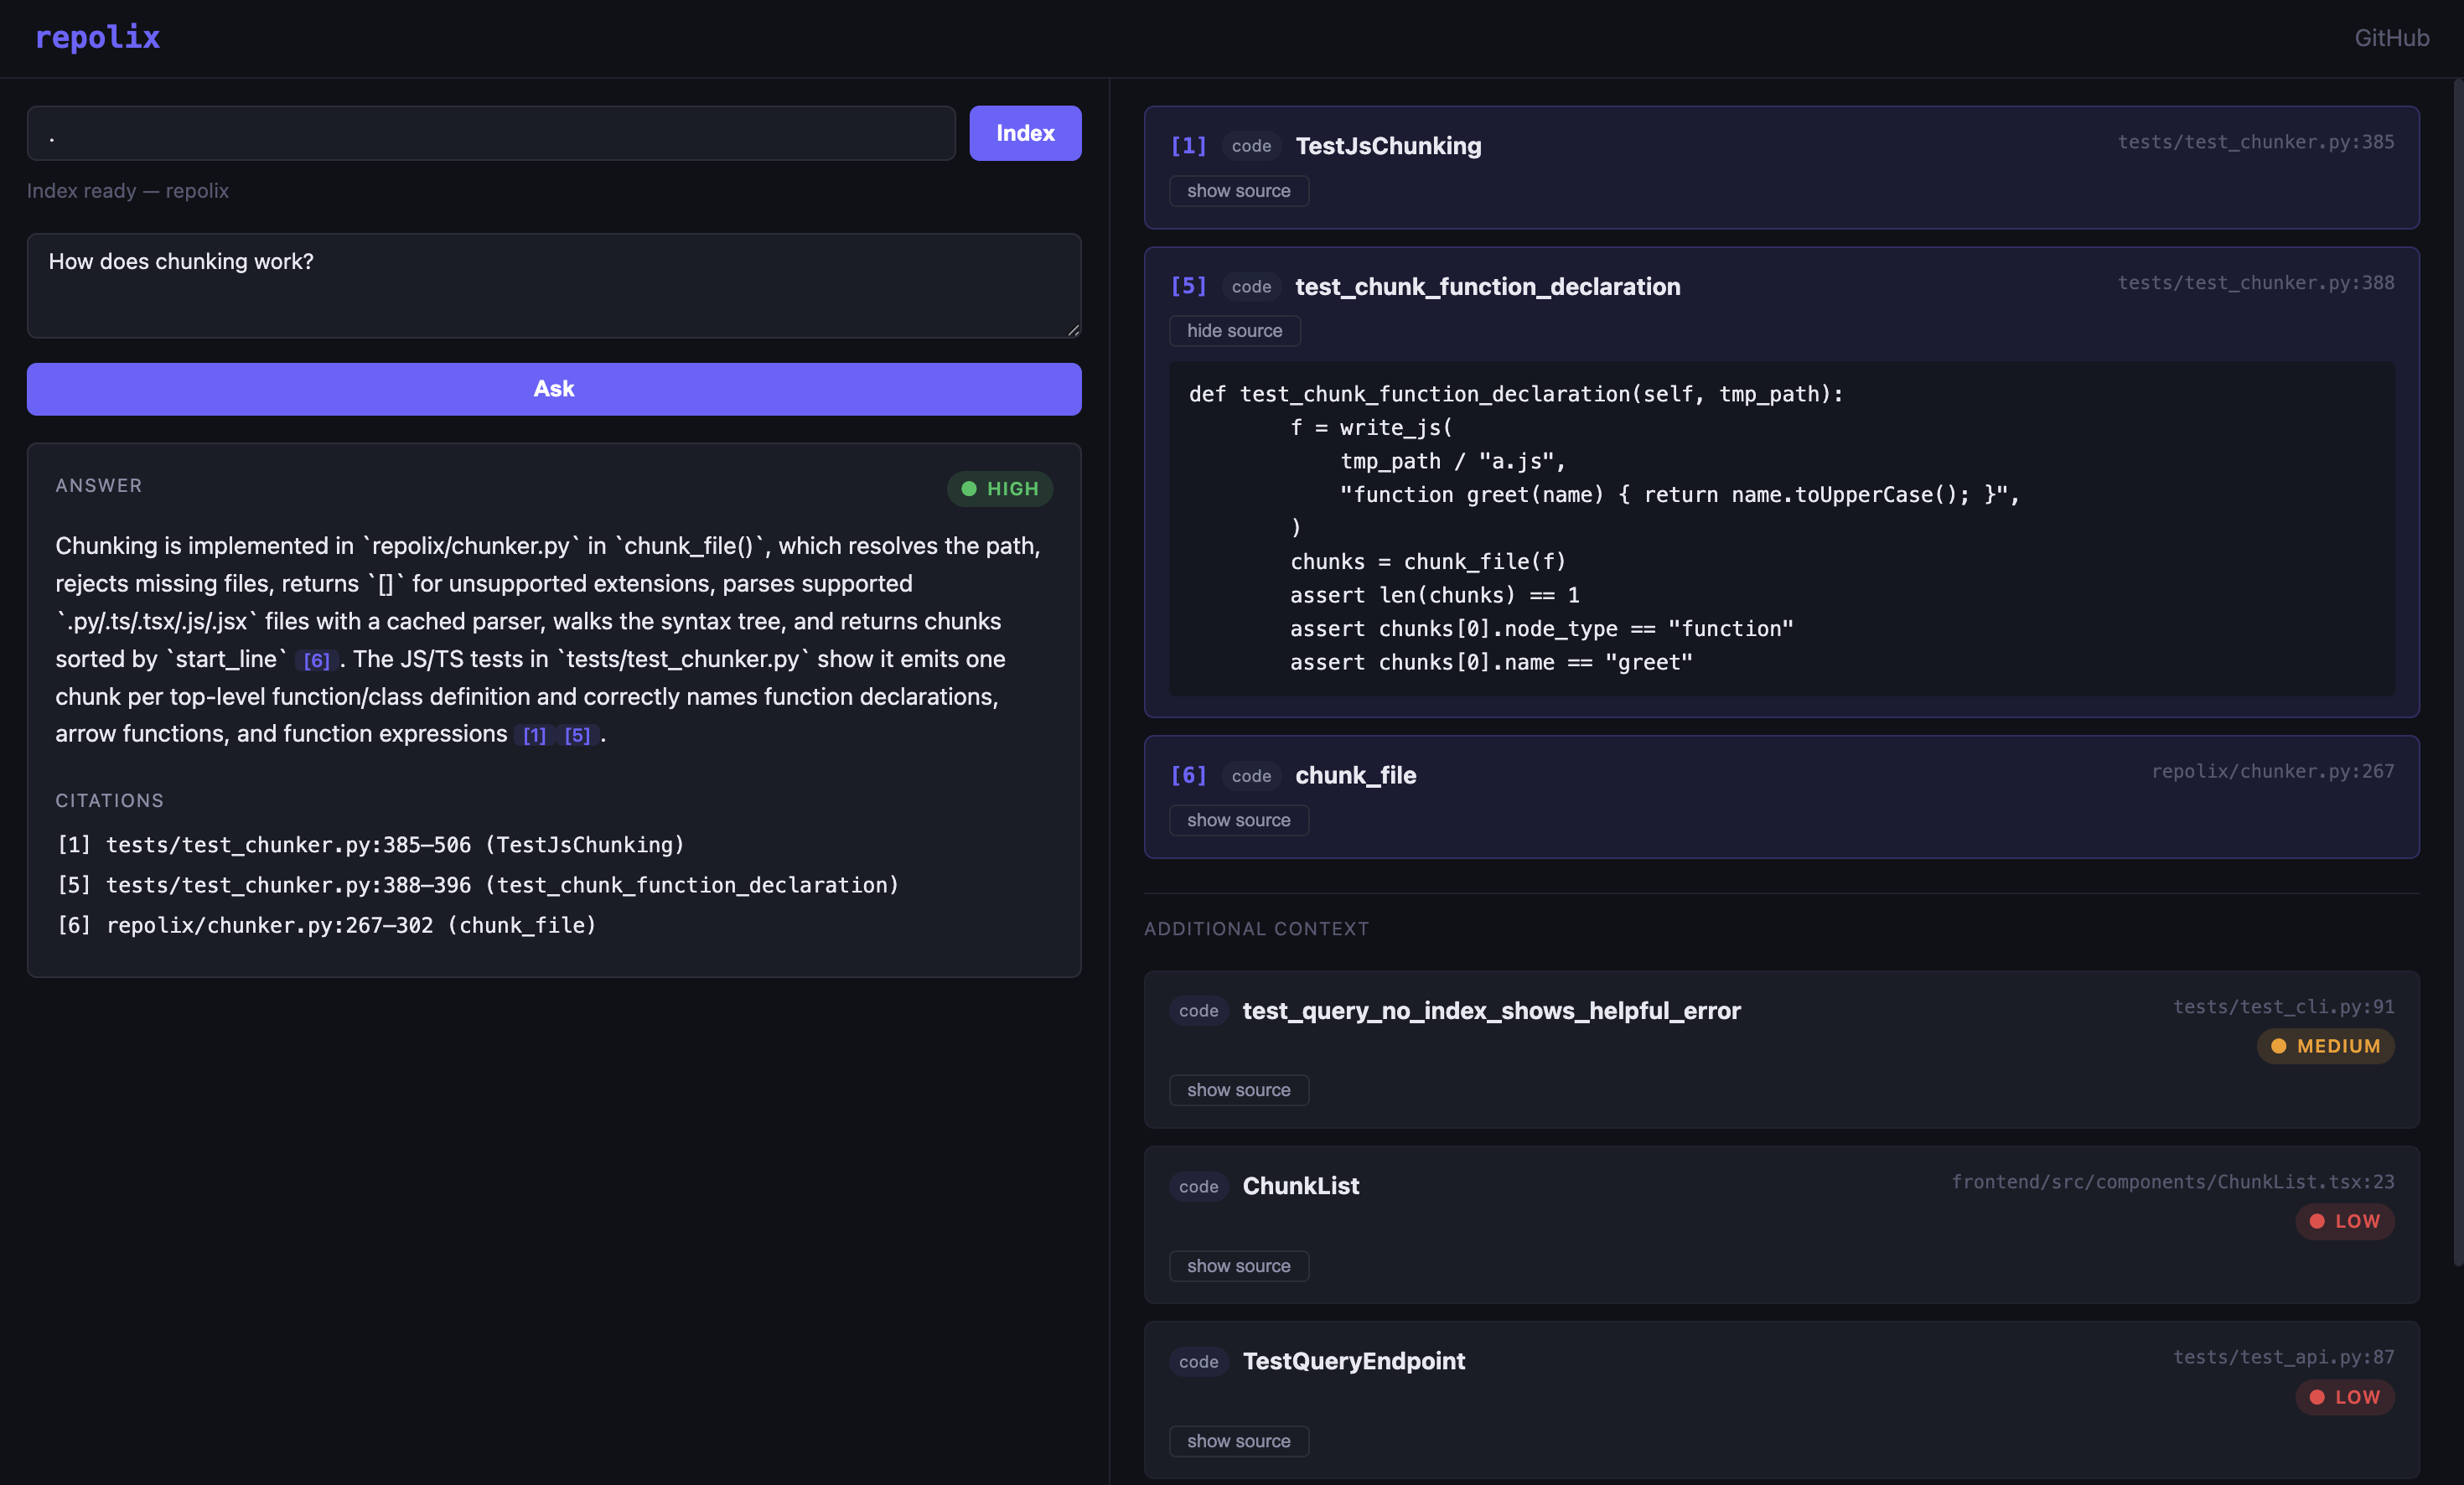Viewport: 2464px width, 1485px height.
Task: Show source for ChunkList
Action: pyautogui.click(x=1238, y=1265)
